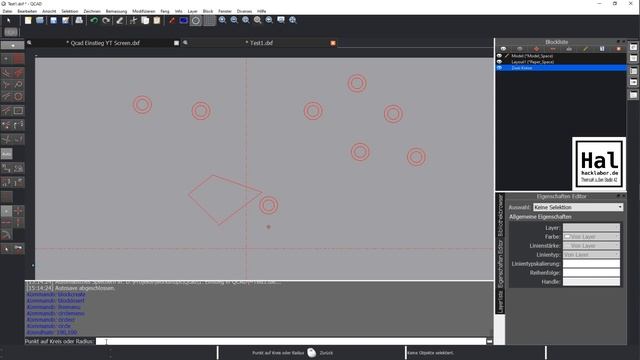The image size is (640, 360).
Task: Toggle the blue screen linetype icon
Action: 184,20
